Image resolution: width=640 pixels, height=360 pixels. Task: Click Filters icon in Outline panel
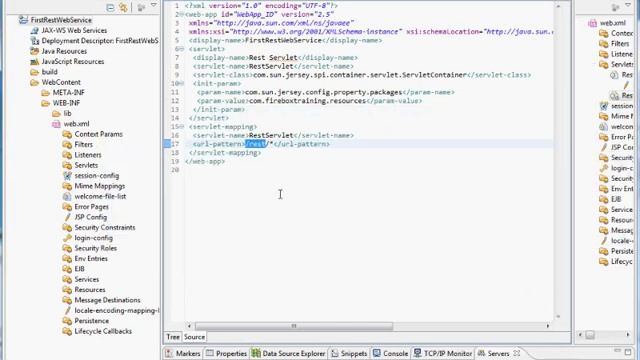604,44
